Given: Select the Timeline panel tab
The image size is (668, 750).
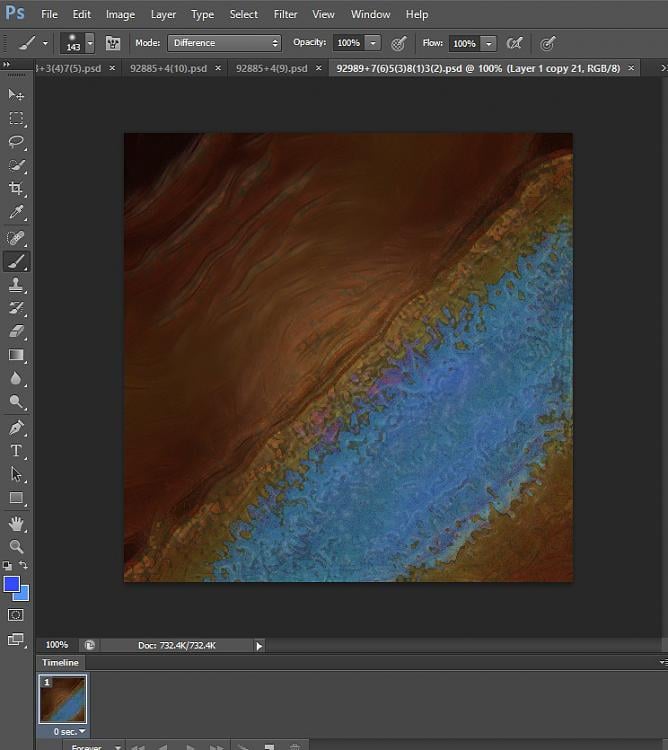Looking at the screenshot, I should 60,662.
